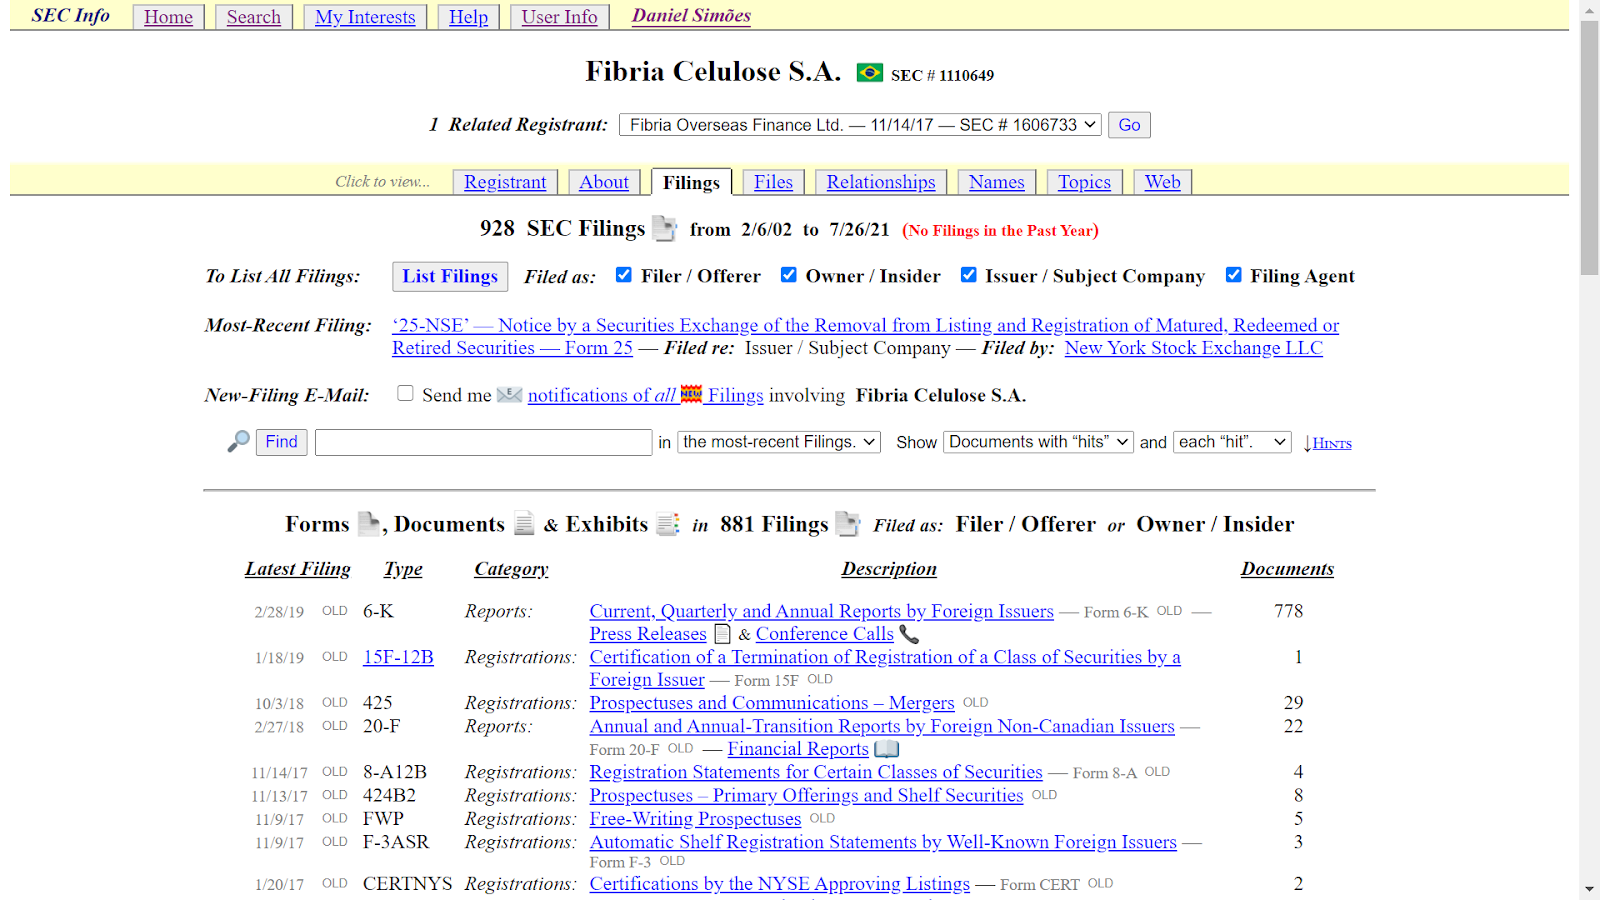
Task: Open 'the most-recent Filings' dropdown
Action: click(779, 442)
